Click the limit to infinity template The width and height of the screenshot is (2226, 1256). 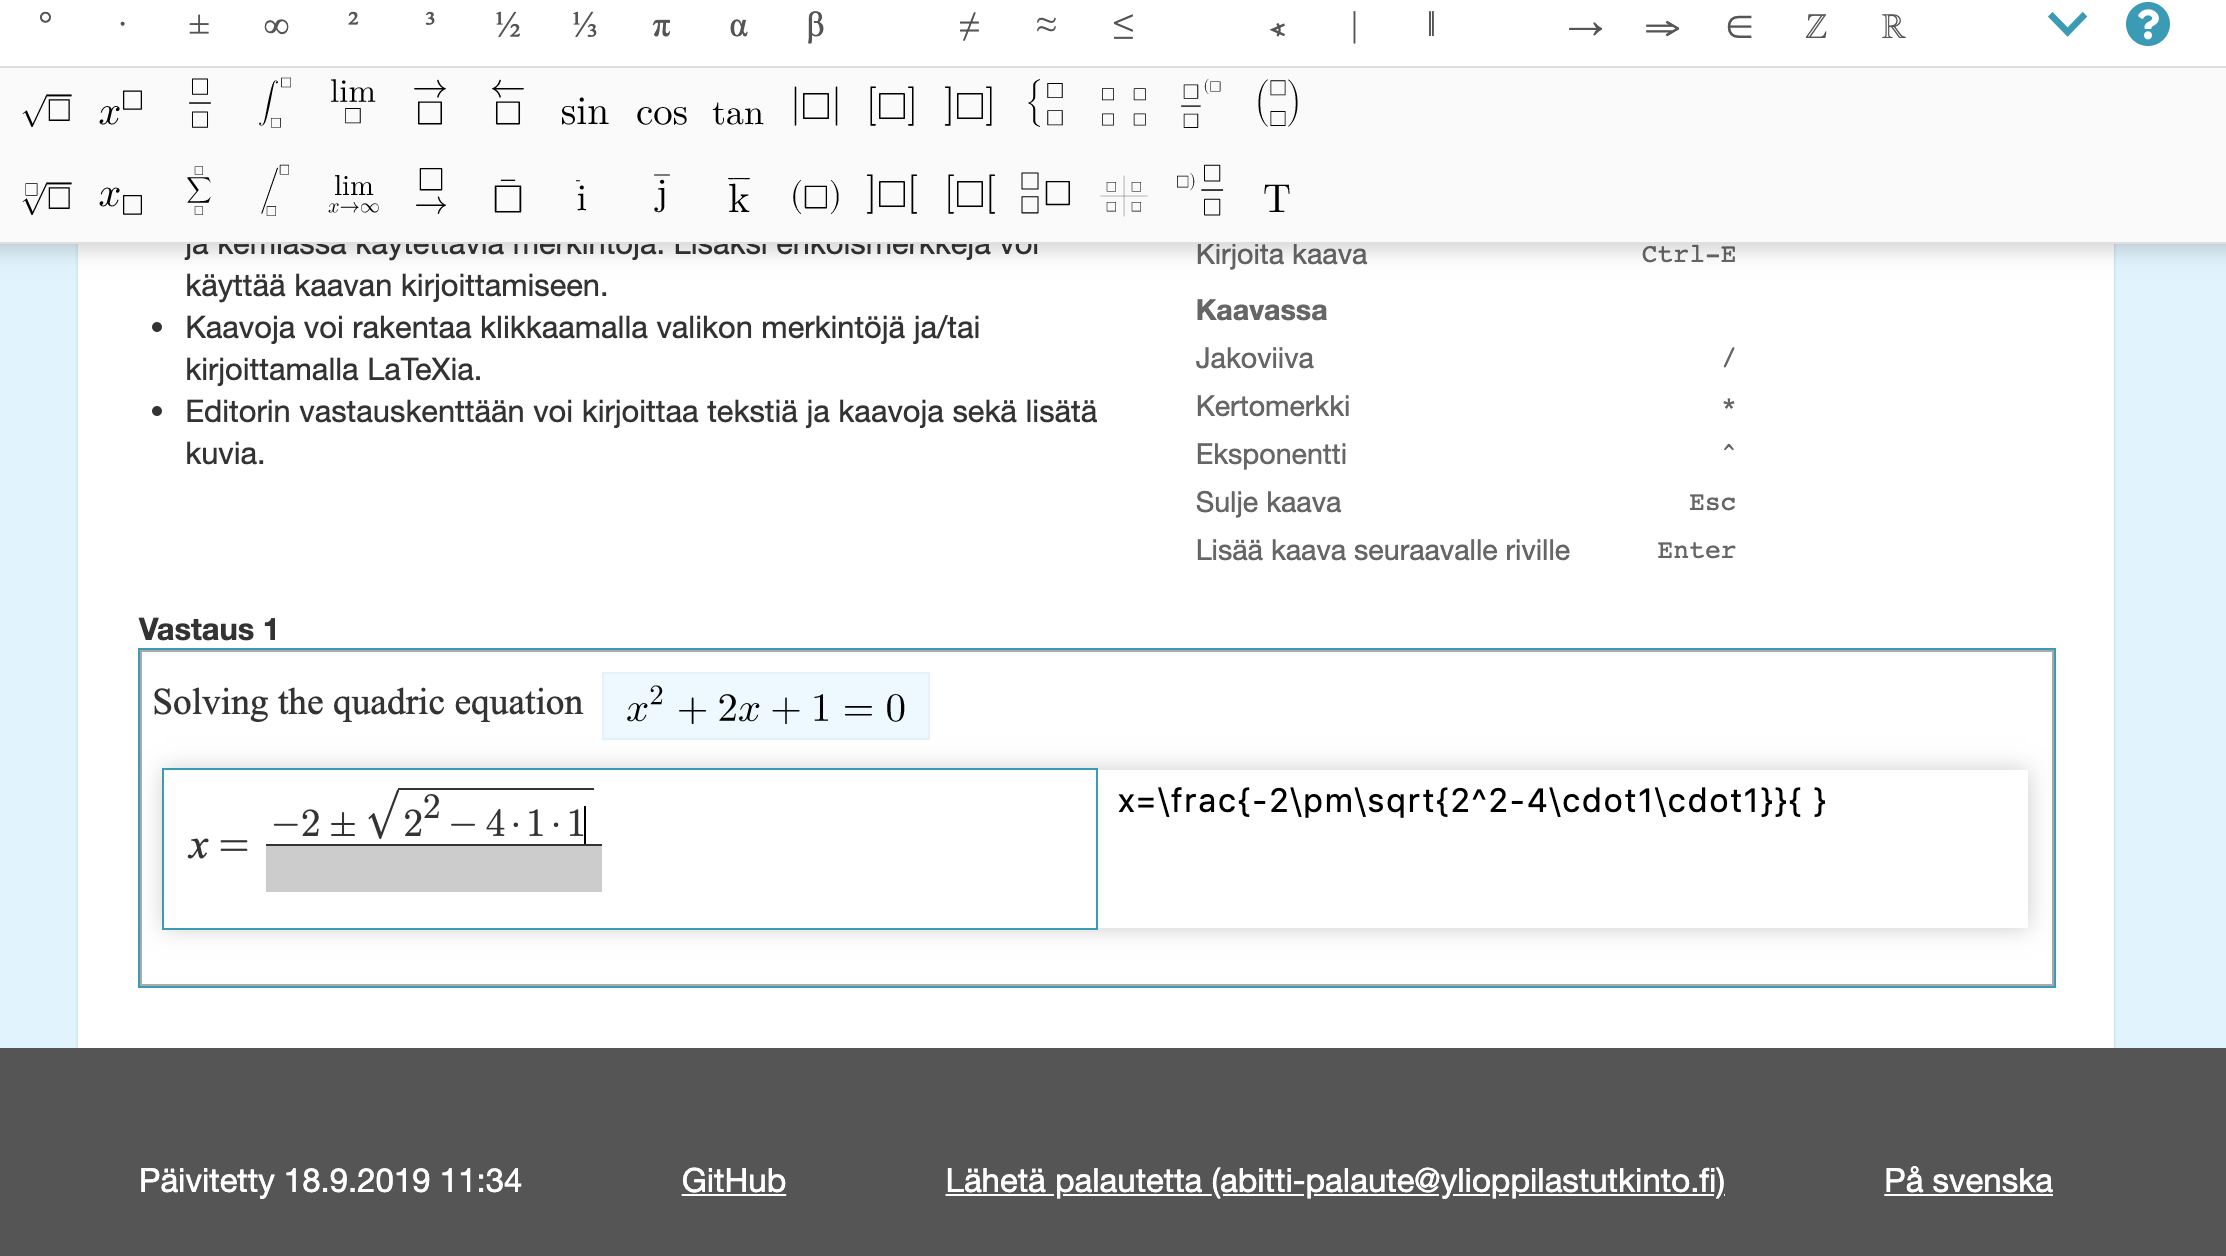click(353, 193)
